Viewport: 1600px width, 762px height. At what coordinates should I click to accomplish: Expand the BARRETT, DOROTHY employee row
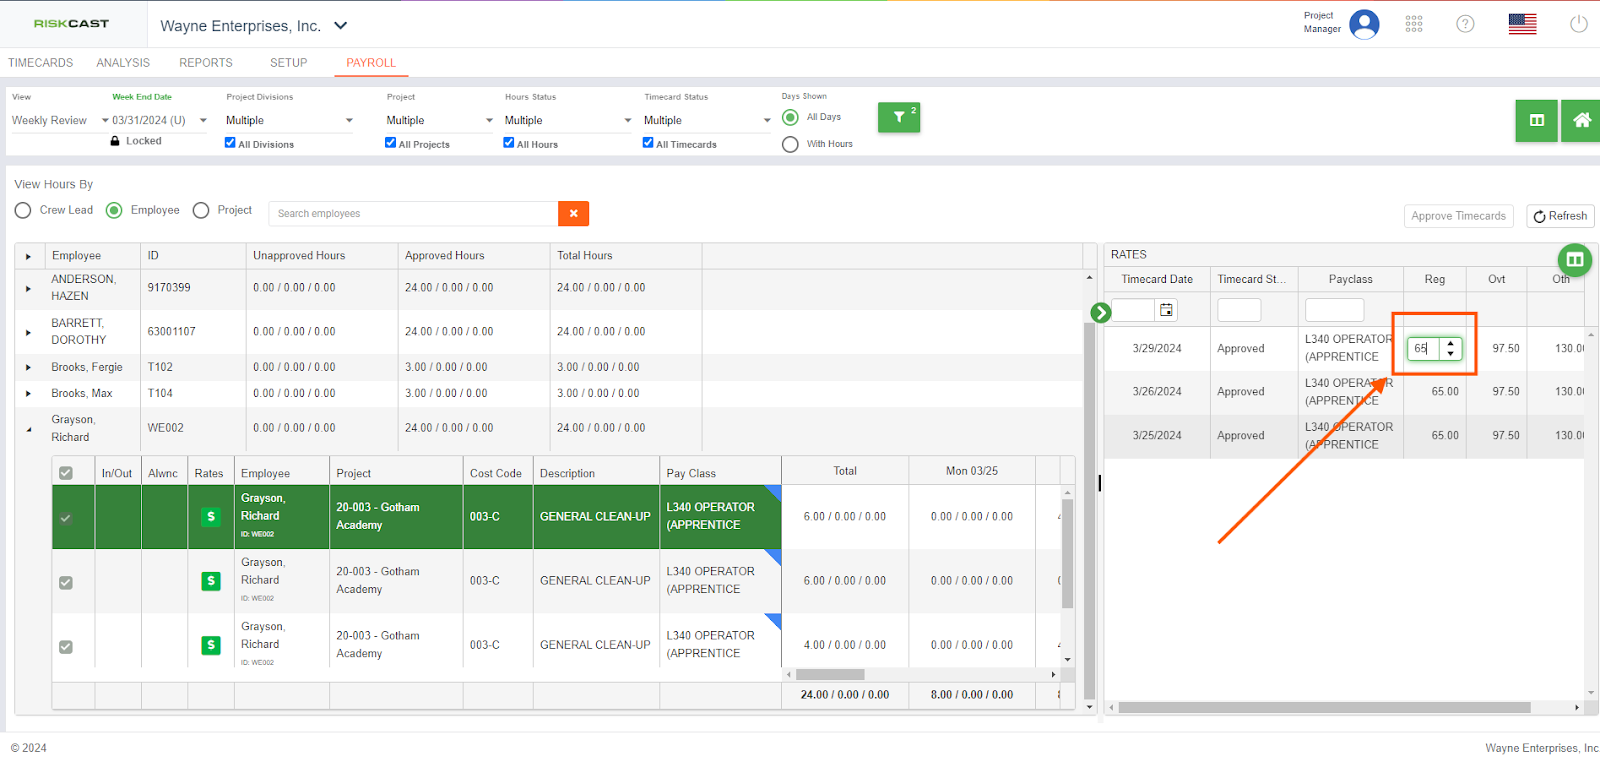(x=28, y=332)
